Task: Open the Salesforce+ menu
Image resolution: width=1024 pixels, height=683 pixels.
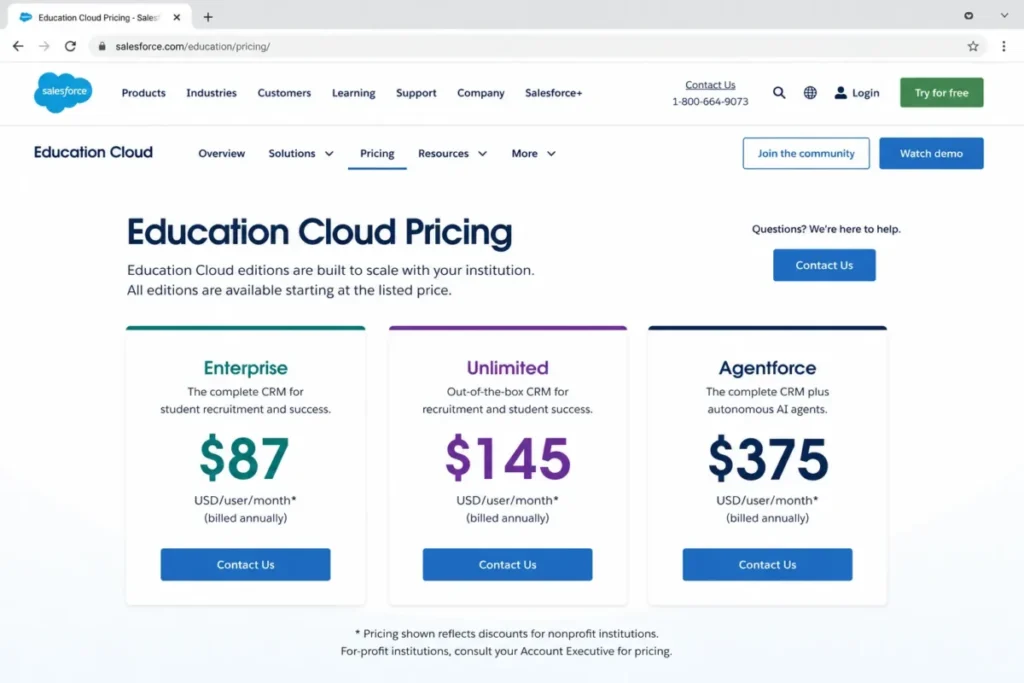Action: coord(554,93)
